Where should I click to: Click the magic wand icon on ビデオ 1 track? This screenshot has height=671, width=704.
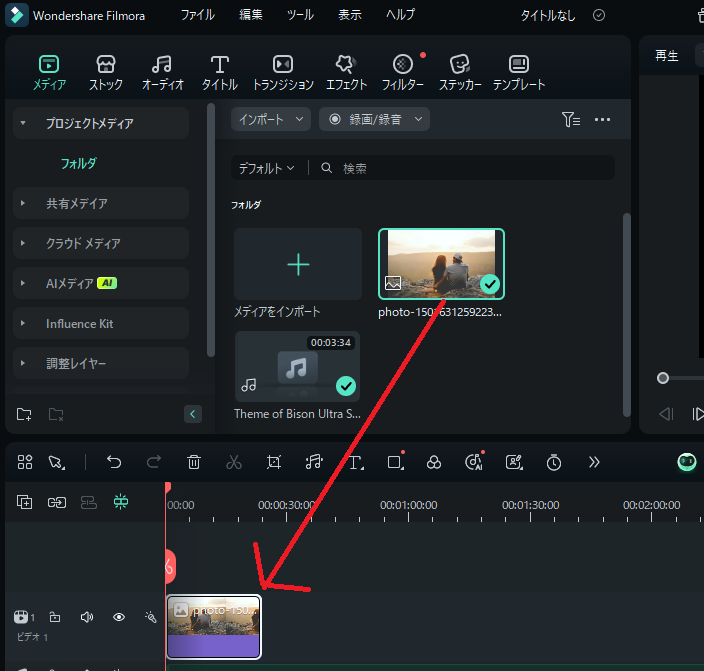tap(151, 617)
